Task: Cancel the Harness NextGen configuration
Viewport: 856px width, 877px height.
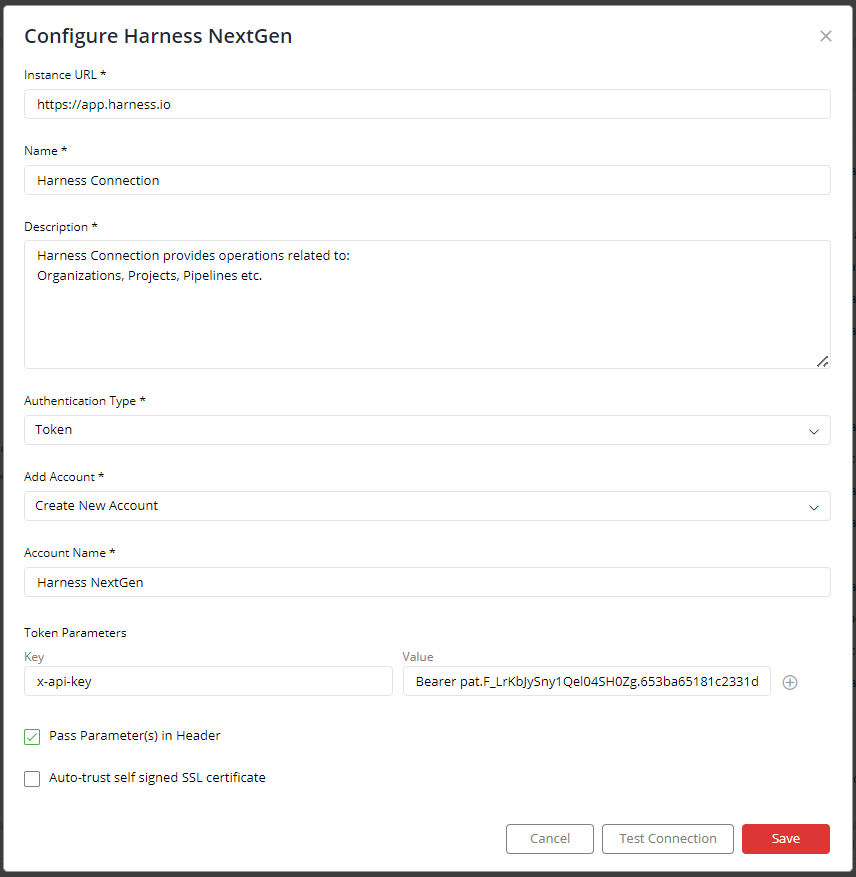Action: pos(549,839)
